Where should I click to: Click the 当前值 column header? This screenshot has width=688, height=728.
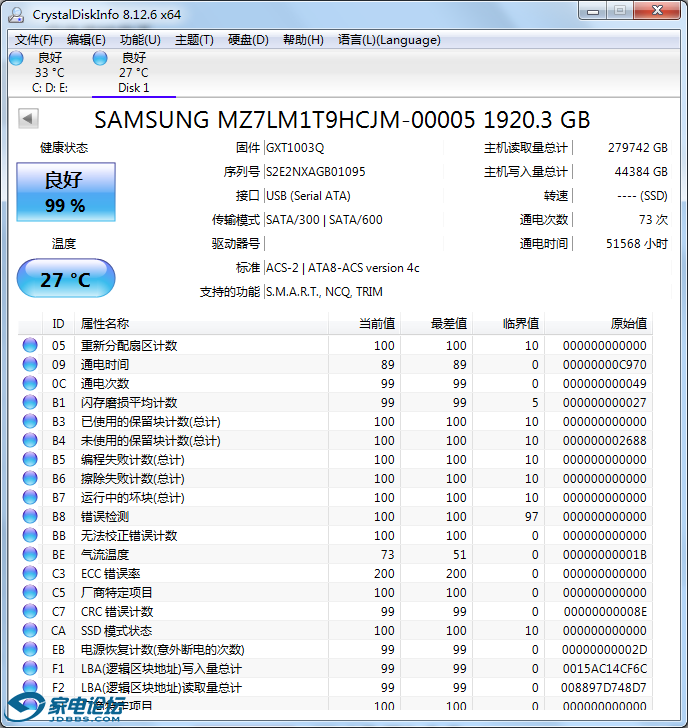[x=364, y=324]
